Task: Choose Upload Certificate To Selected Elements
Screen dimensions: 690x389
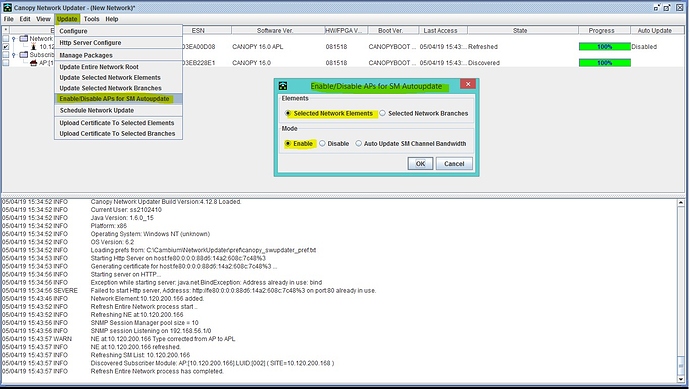Action: click(118, 123)
